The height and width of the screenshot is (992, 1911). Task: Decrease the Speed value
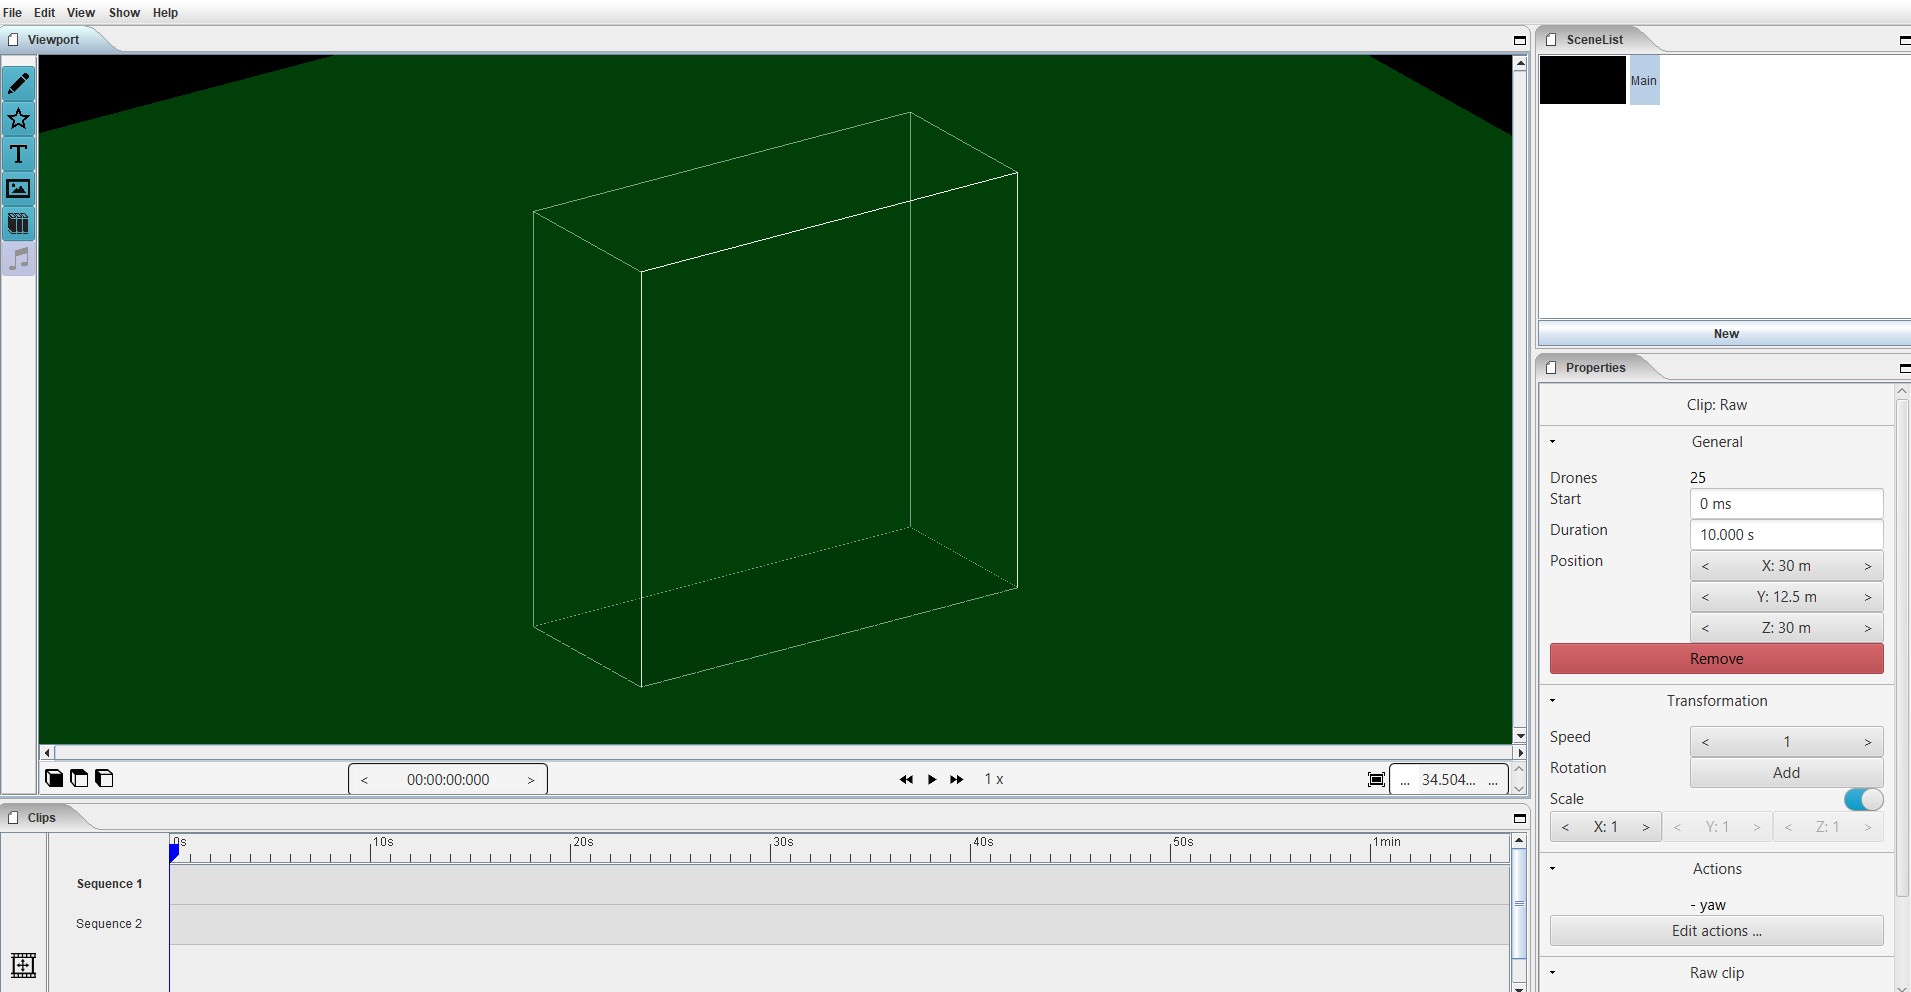coord(1705,742)
